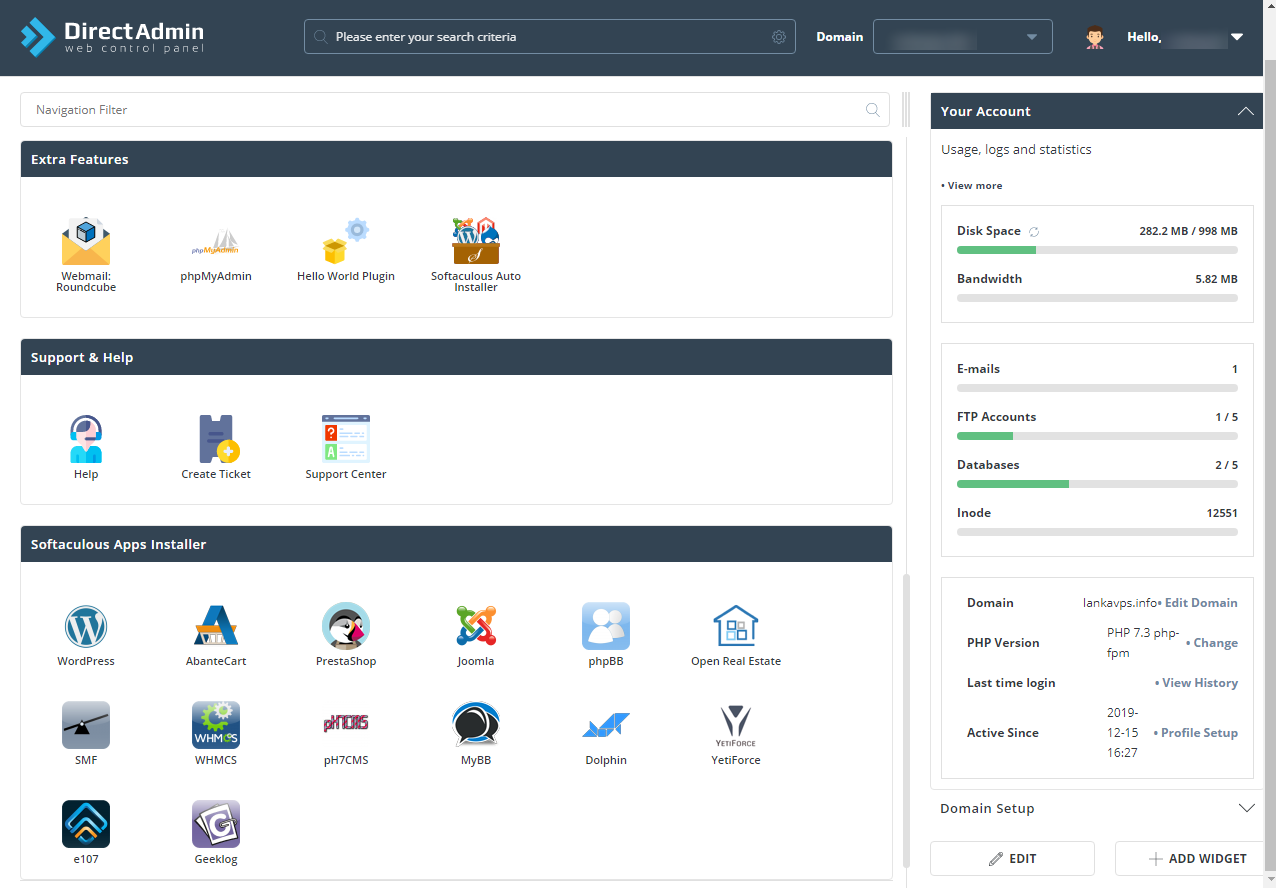Collapse the Your Account widget
The image size is (1276, 888).
click(x=1245, y=111)
